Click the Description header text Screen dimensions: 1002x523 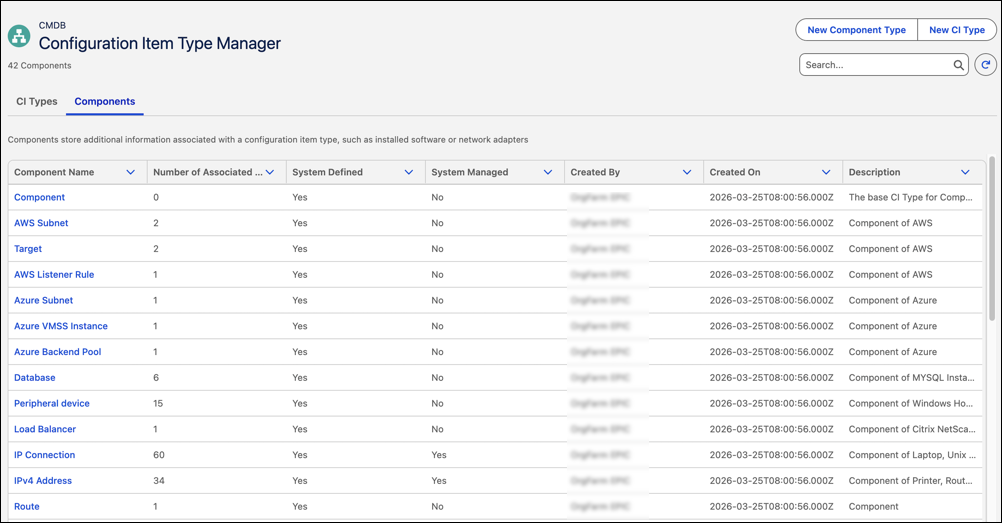tap(874, 172)
